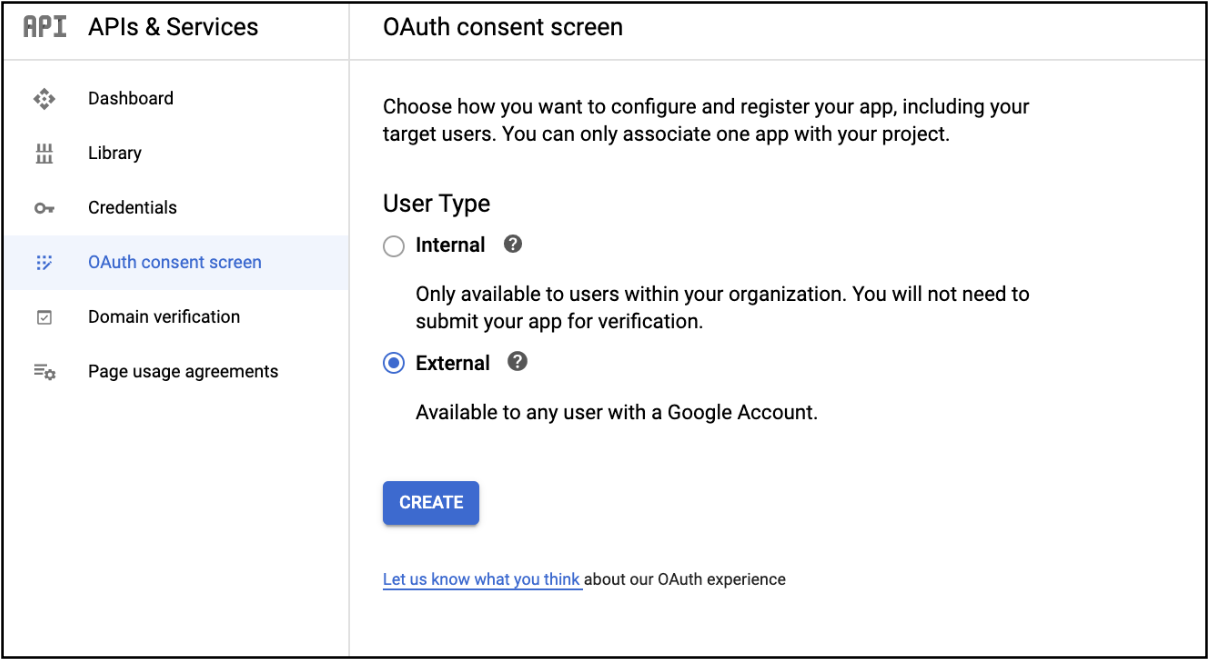The width and height of the screenshot is (1210, 660).
Task: Click 'Available to any user with a Google Account' text
Action: click(x=617, y=412)
